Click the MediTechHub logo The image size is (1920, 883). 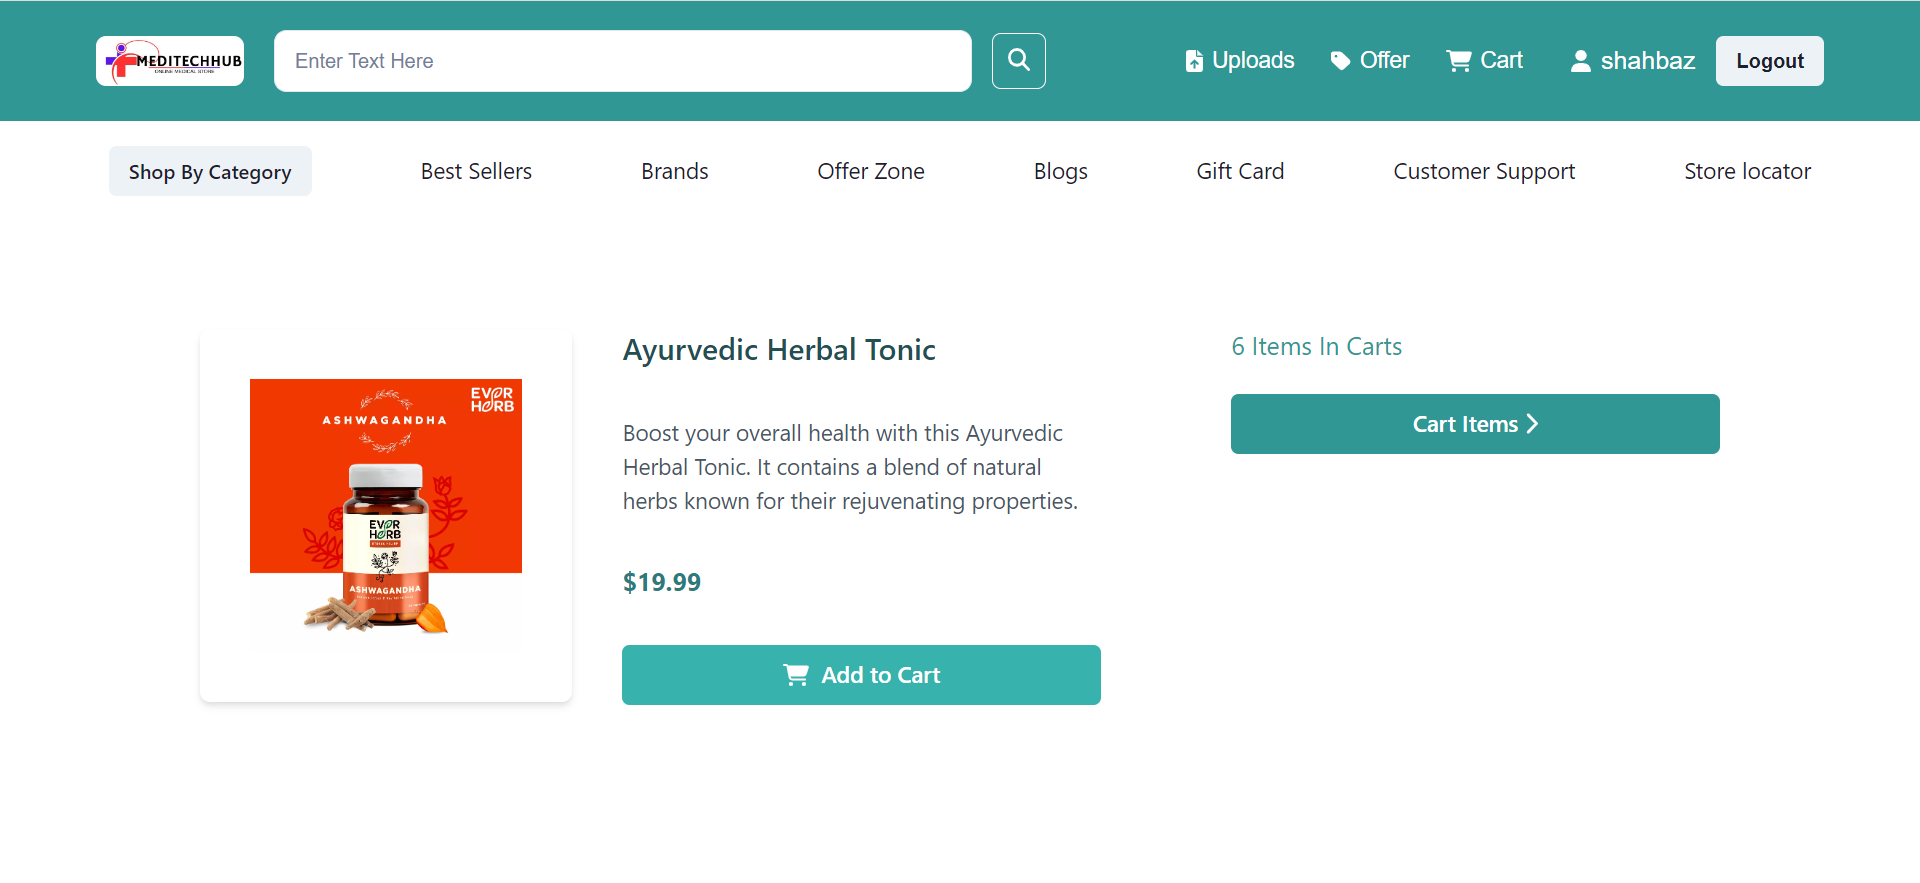point(170,61)
